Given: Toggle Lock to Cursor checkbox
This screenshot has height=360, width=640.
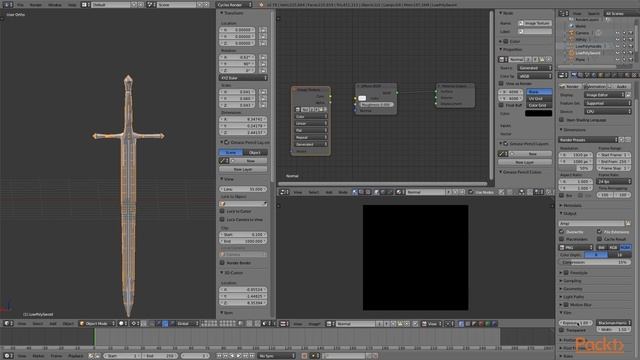Looking at the screenshot, I should coord(222,211).
